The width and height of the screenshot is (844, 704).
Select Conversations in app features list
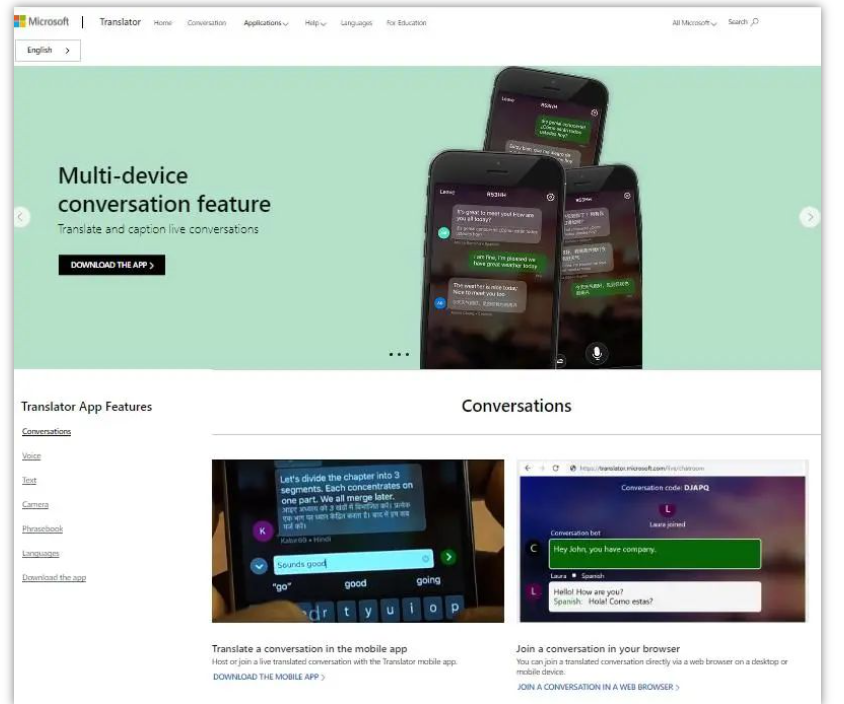pos(46,431)
